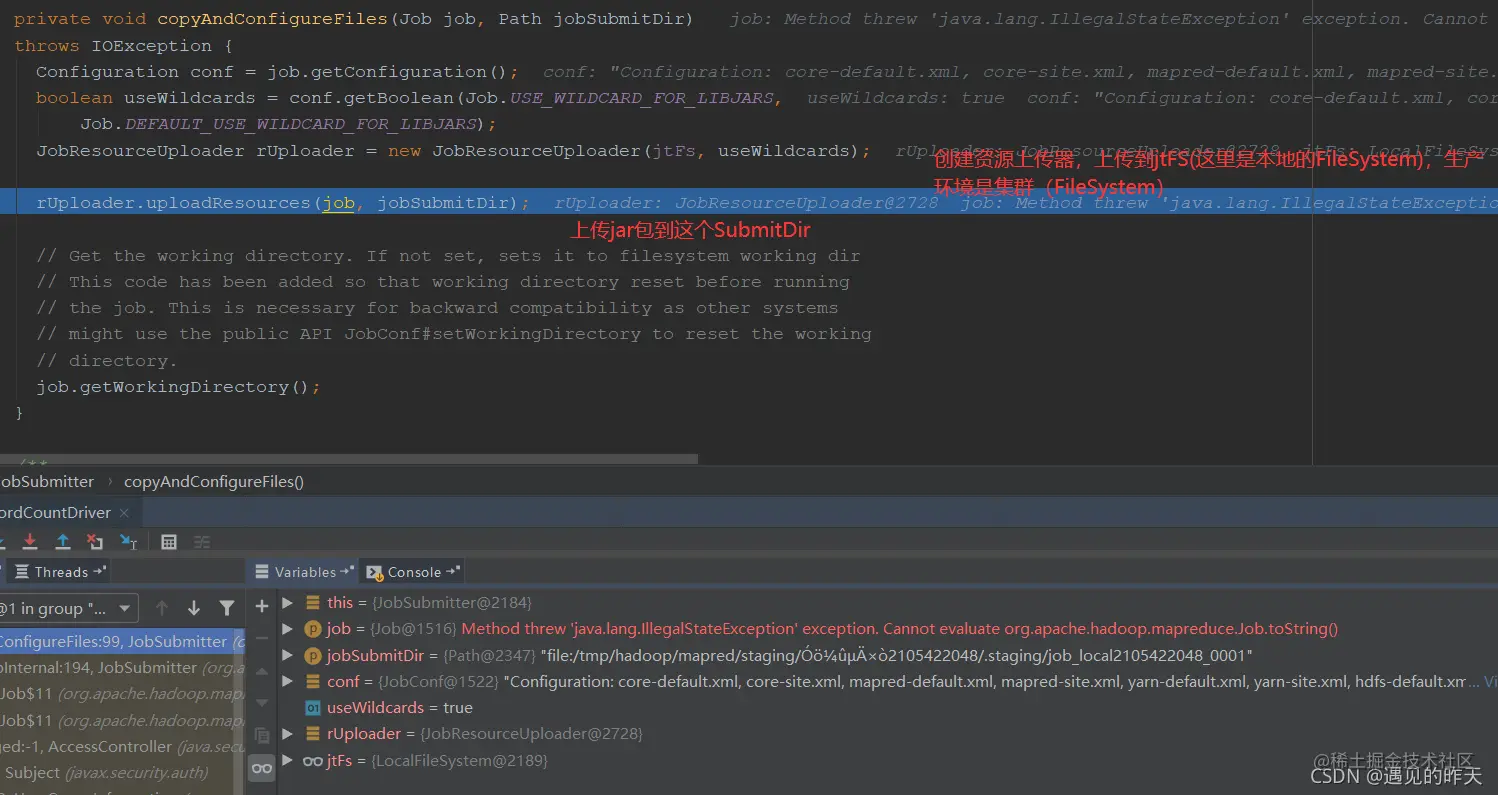Switch to the Variables tab
The width and height of the screenshot is (1498, 795).
(301, 572)
